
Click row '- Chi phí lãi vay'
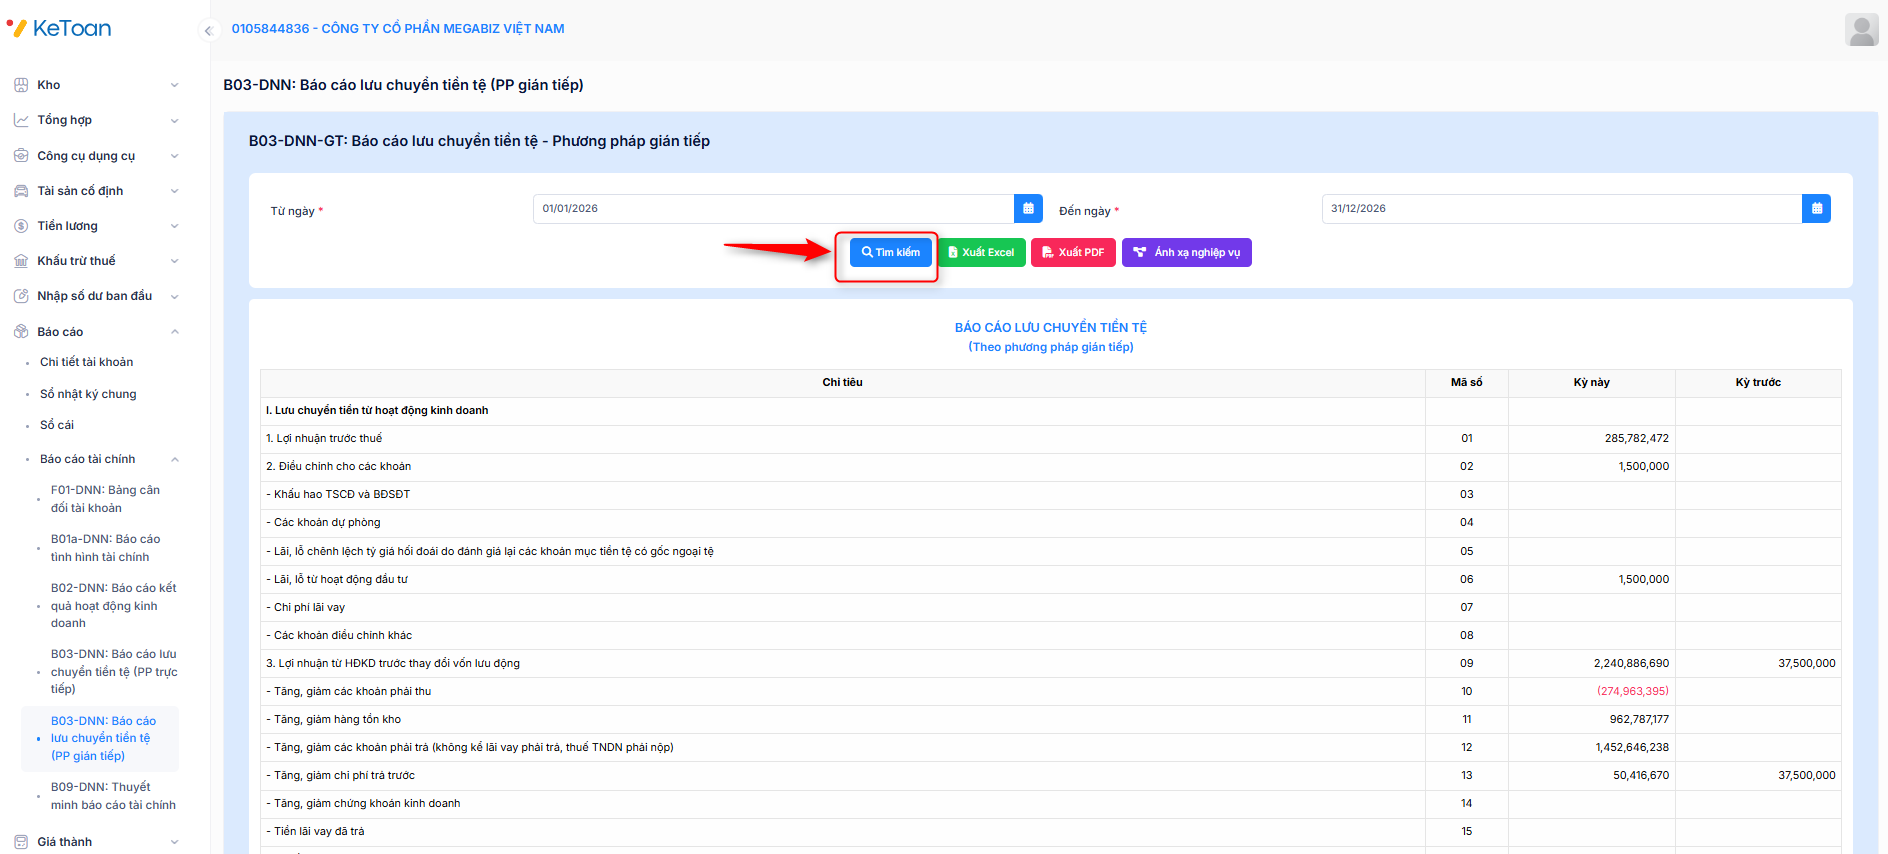pos(1051,608)
